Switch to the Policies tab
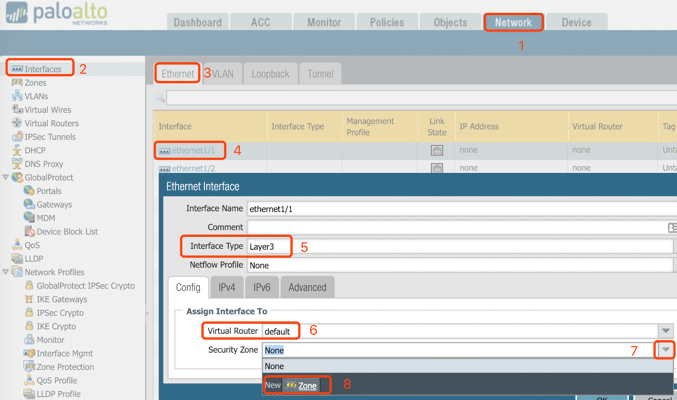Screen dimensions: 677x400 (387, 22)
